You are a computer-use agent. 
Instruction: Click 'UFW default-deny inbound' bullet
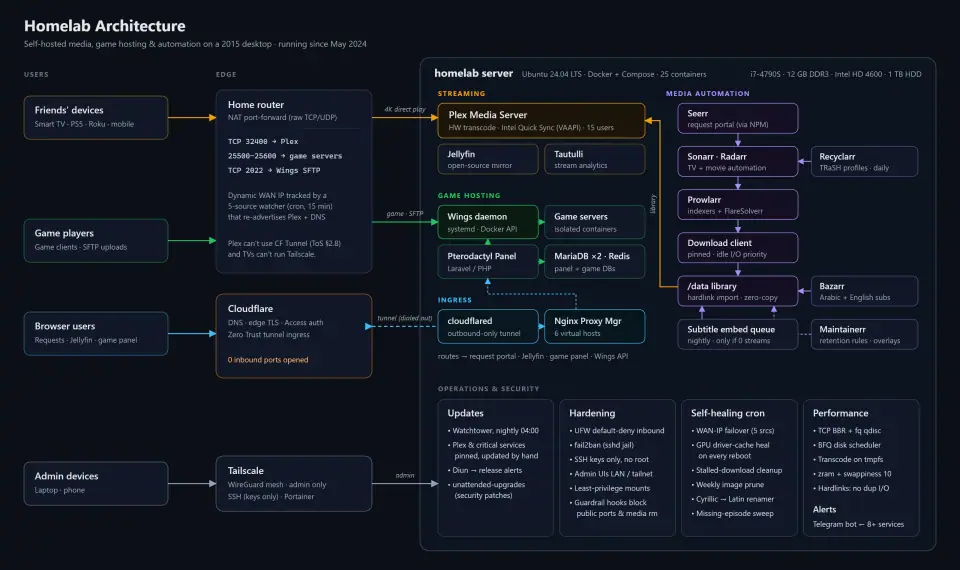(x=617, y=431)
